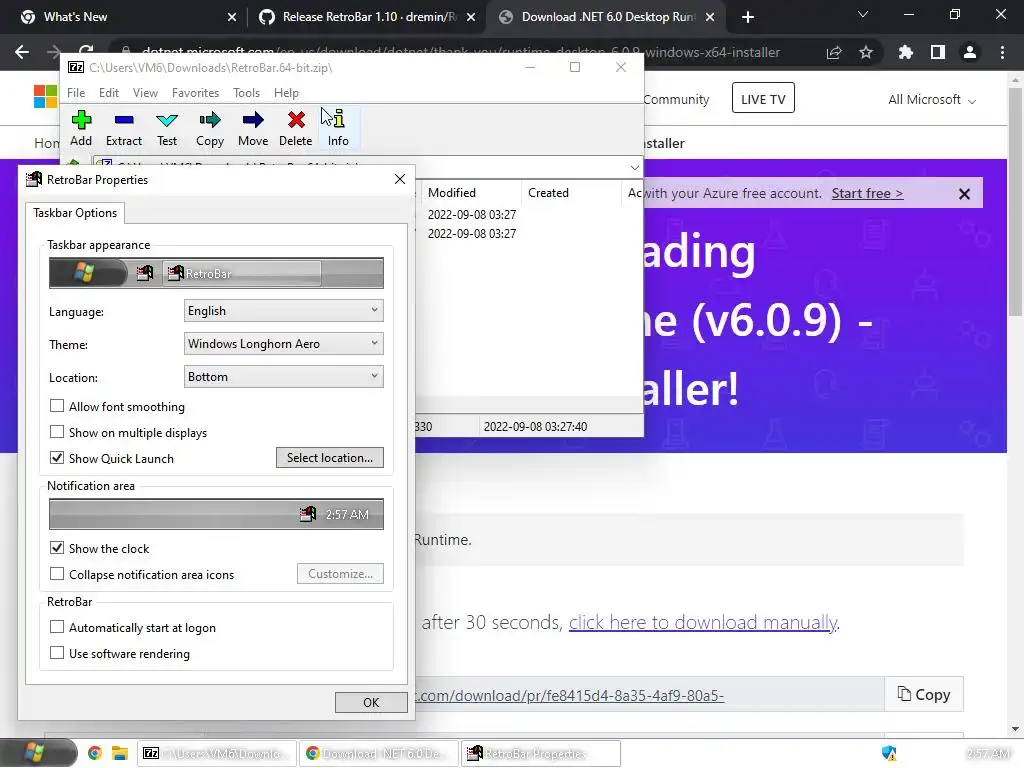Viewport: 1024px width, 768px height.
Task: Enable Use software rendering
Action: (x=57, y=653)
